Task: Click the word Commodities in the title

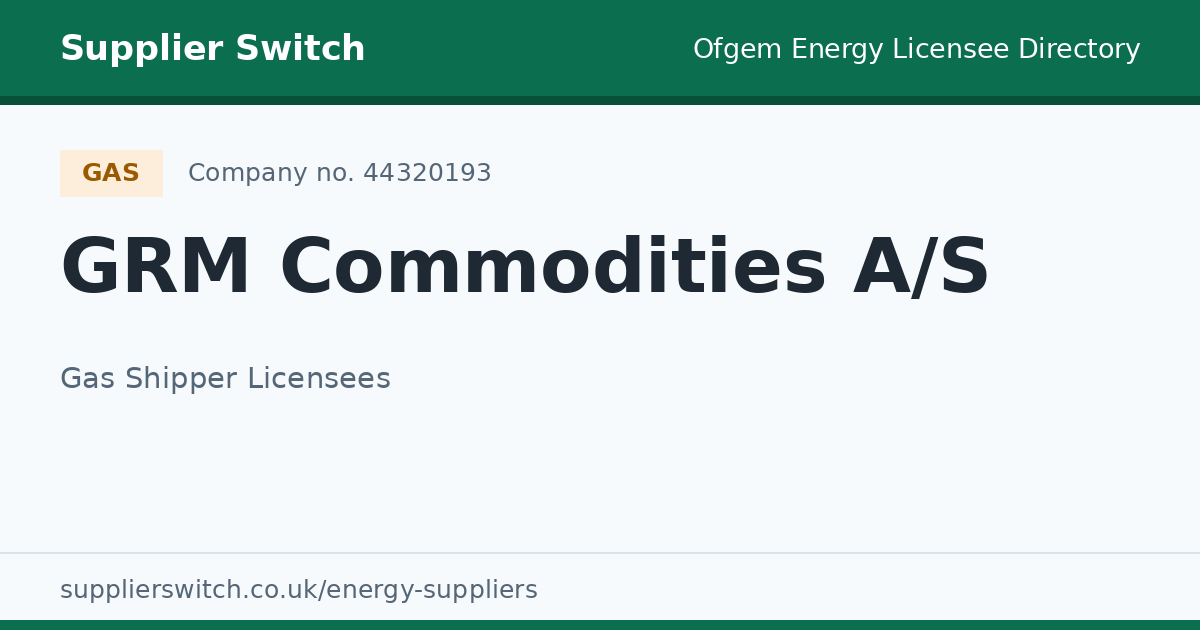Action: click(x=552, y=268)
